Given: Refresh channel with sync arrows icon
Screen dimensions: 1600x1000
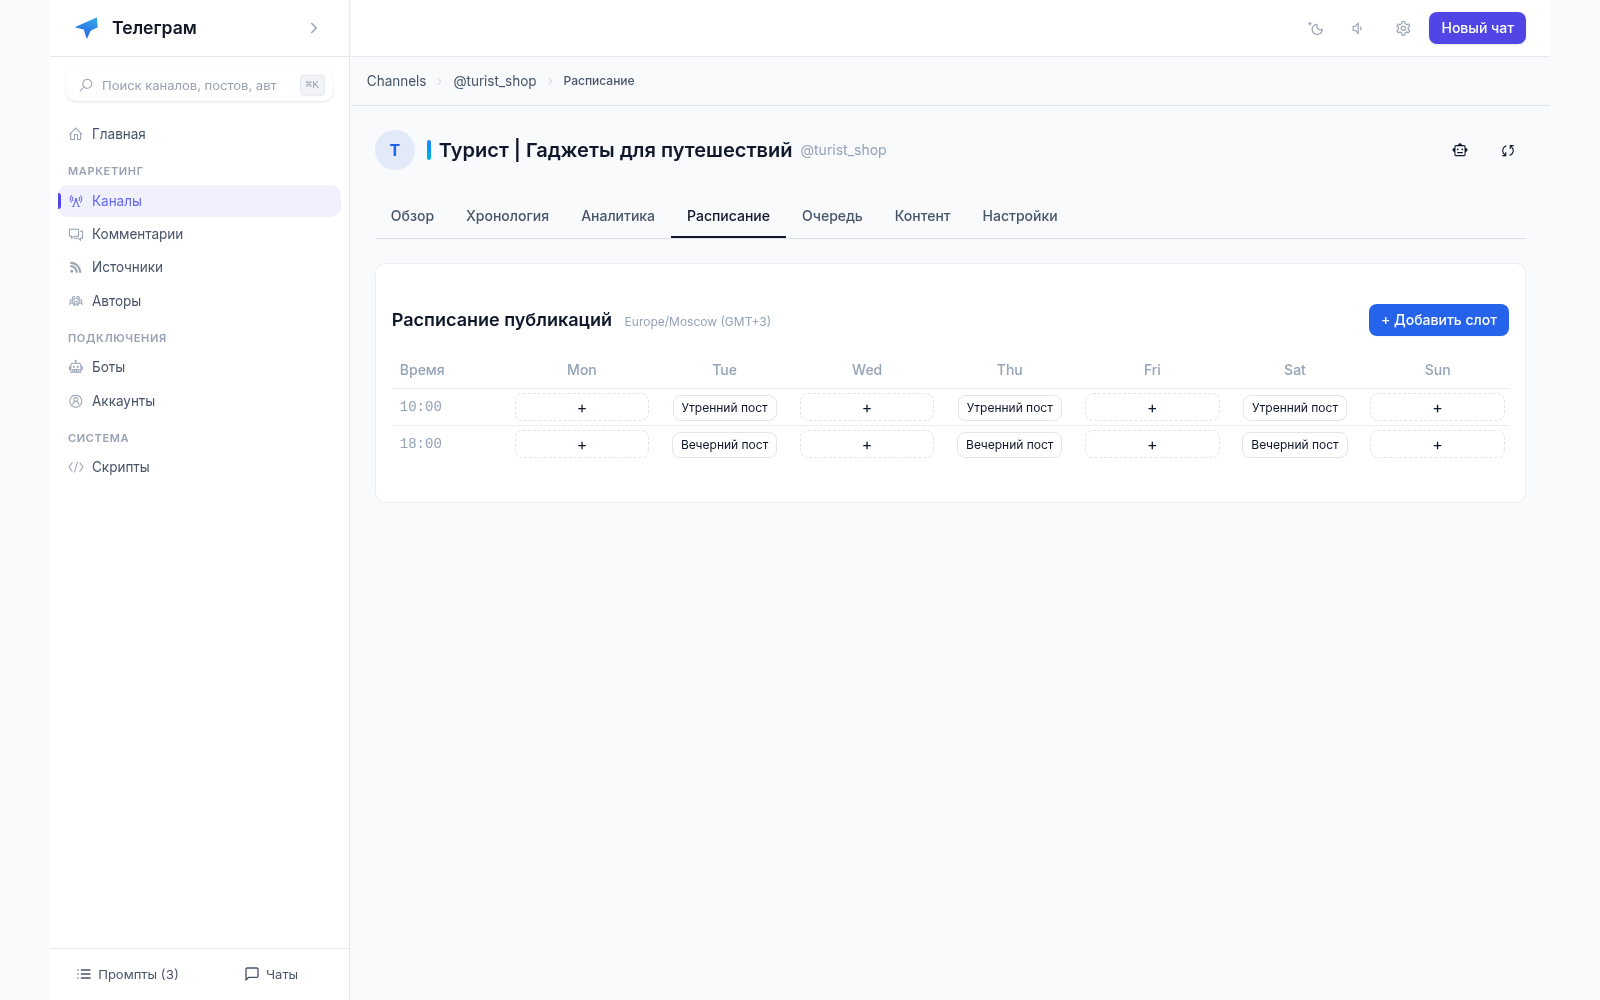Looking at the screenshot, I should point(1508,150).
